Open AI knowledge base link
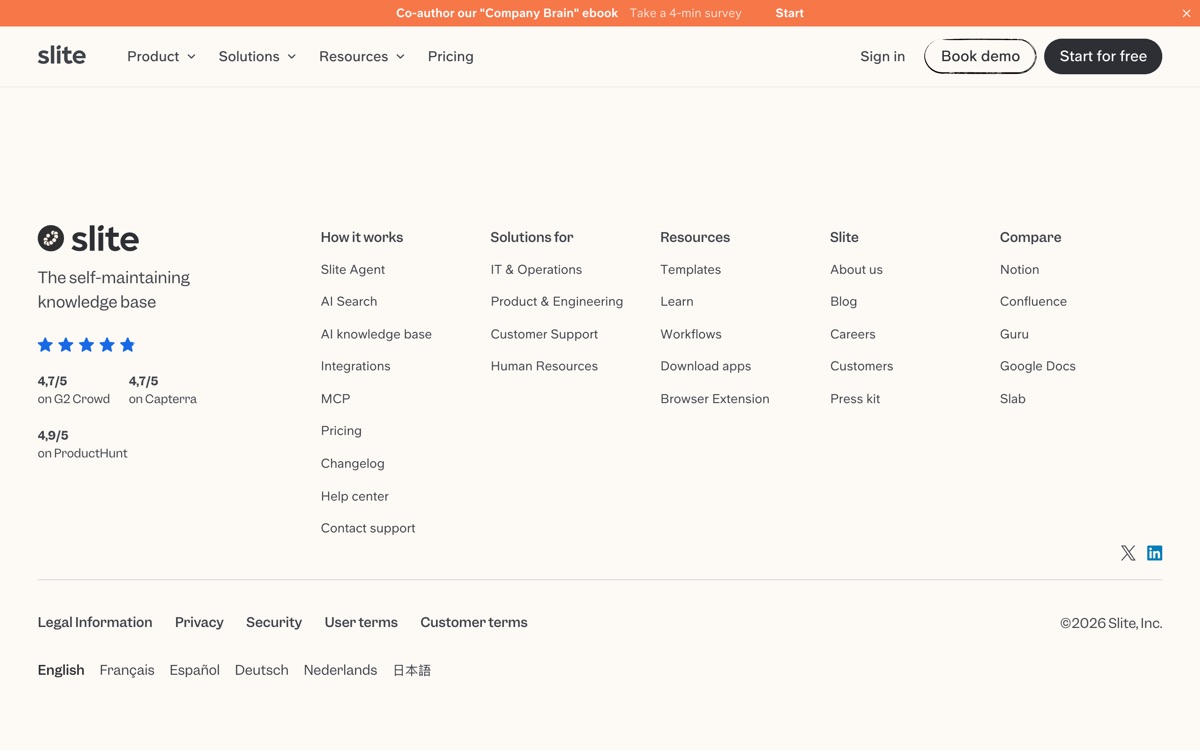Screen dimensions: 1200x750 point(376,334)
